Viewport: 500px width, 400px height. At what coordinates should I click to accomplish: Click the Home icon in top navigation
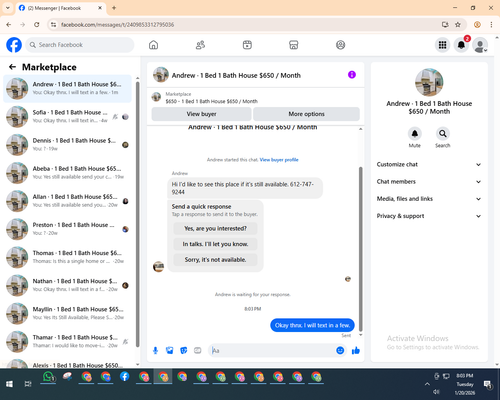click(x=153, y=45)
